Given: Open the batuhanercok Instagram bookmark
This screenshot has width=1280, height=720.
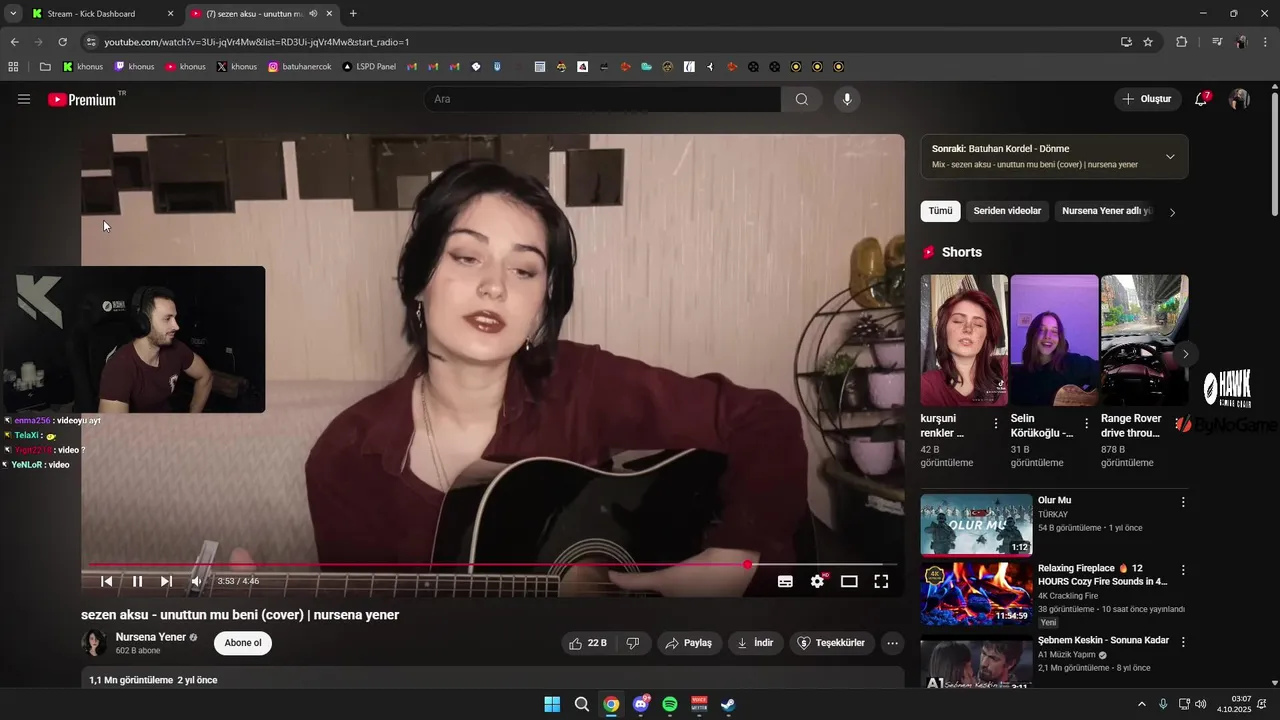Looking at the screenshot, I should coord(298,67).
